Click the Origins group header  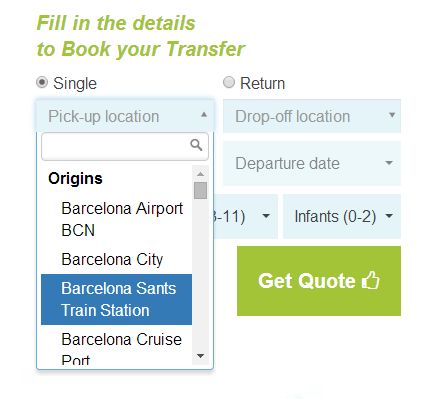point(75,178)
